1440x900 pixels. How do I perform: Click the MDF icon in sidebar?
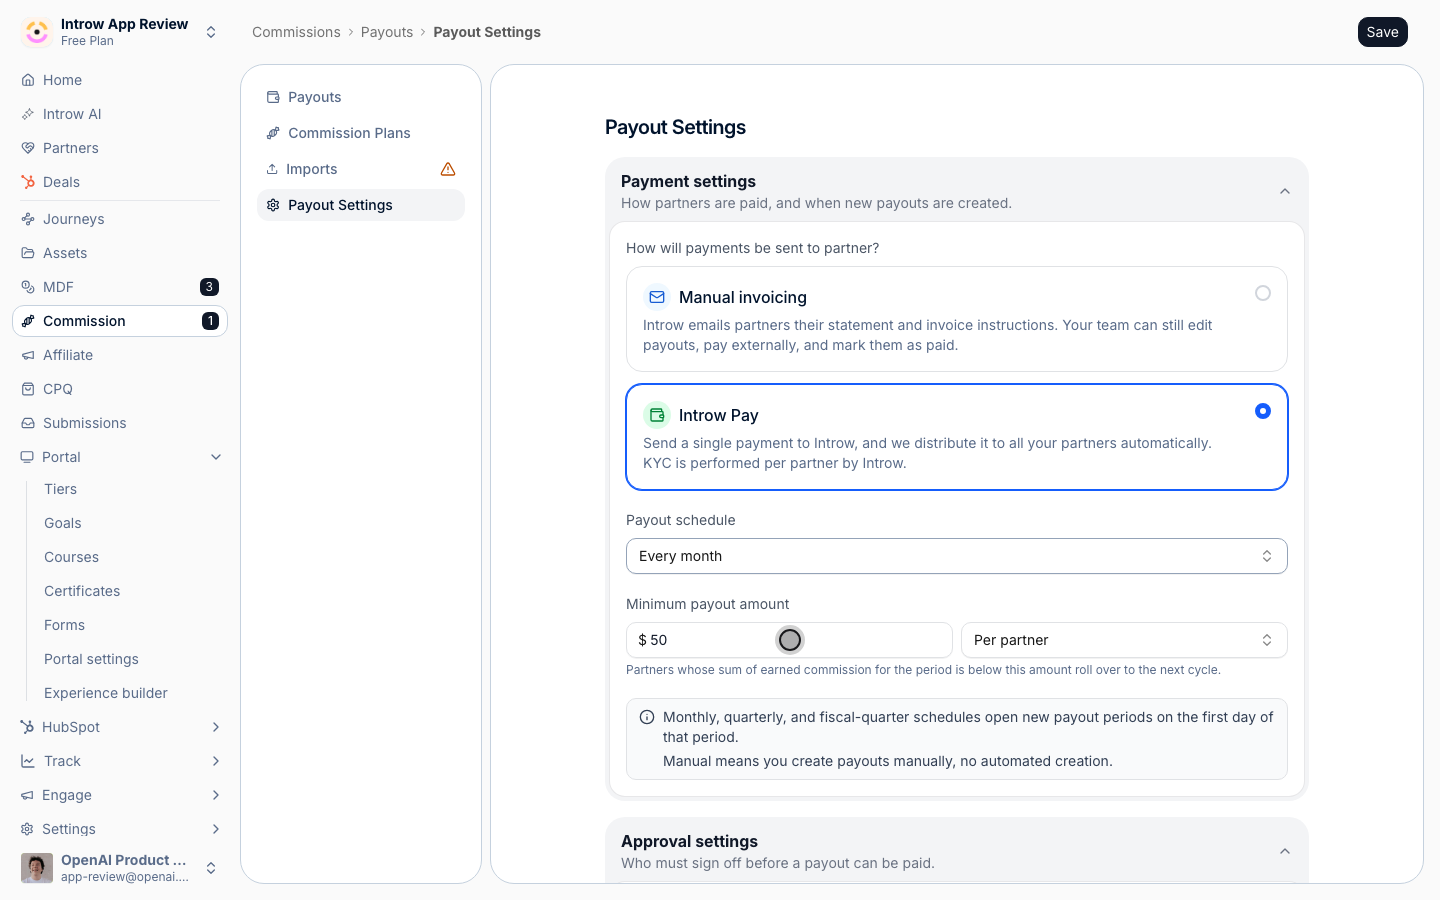pos(28,287)
